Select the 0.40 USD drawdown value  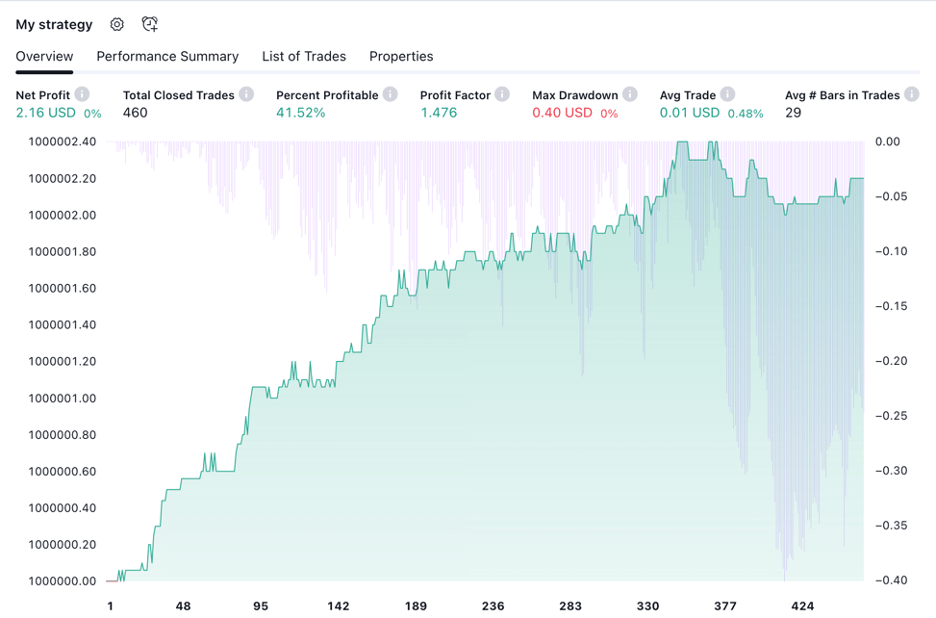click(x=562, y=113)
